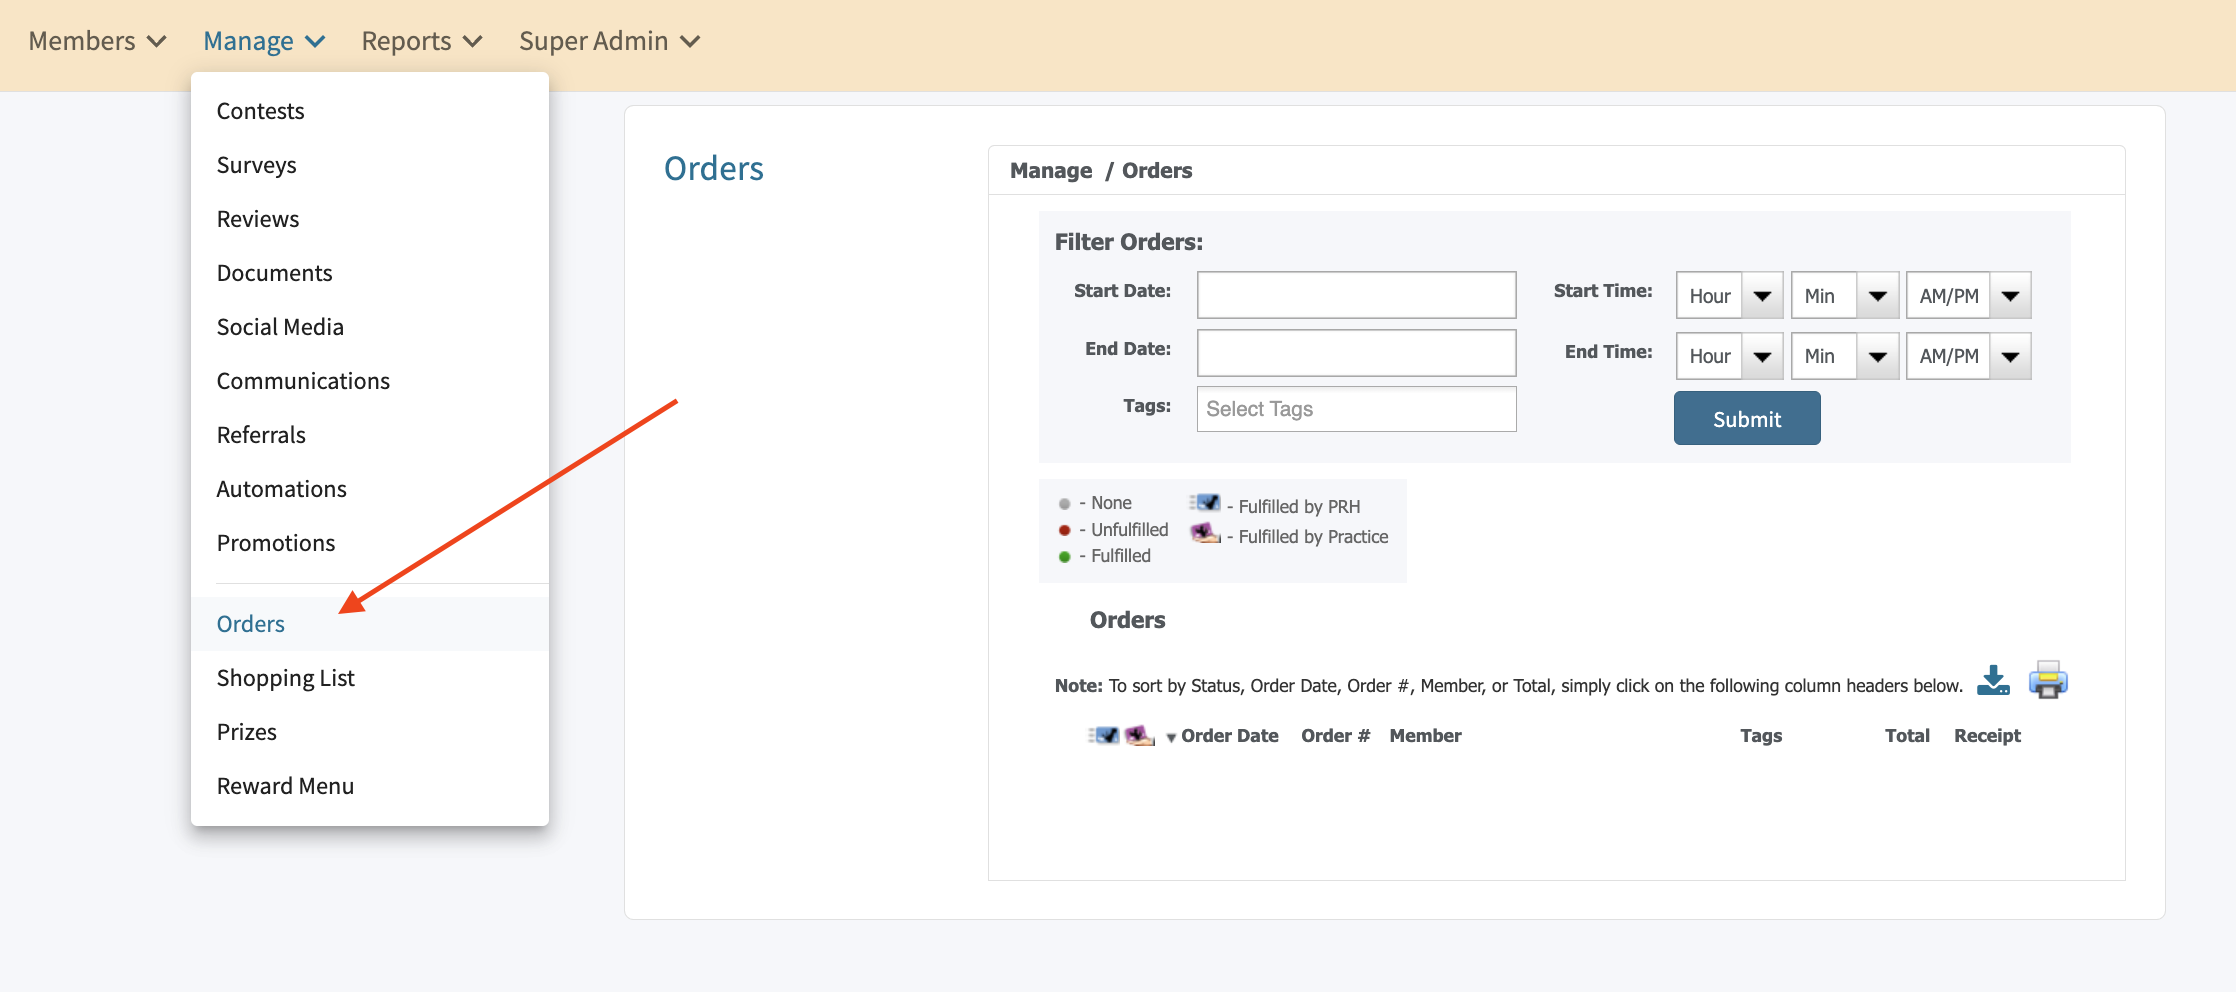2236x992 pixels.
Task: Open the Start Time Min dropdown
Action: [x=1844, y=296]
